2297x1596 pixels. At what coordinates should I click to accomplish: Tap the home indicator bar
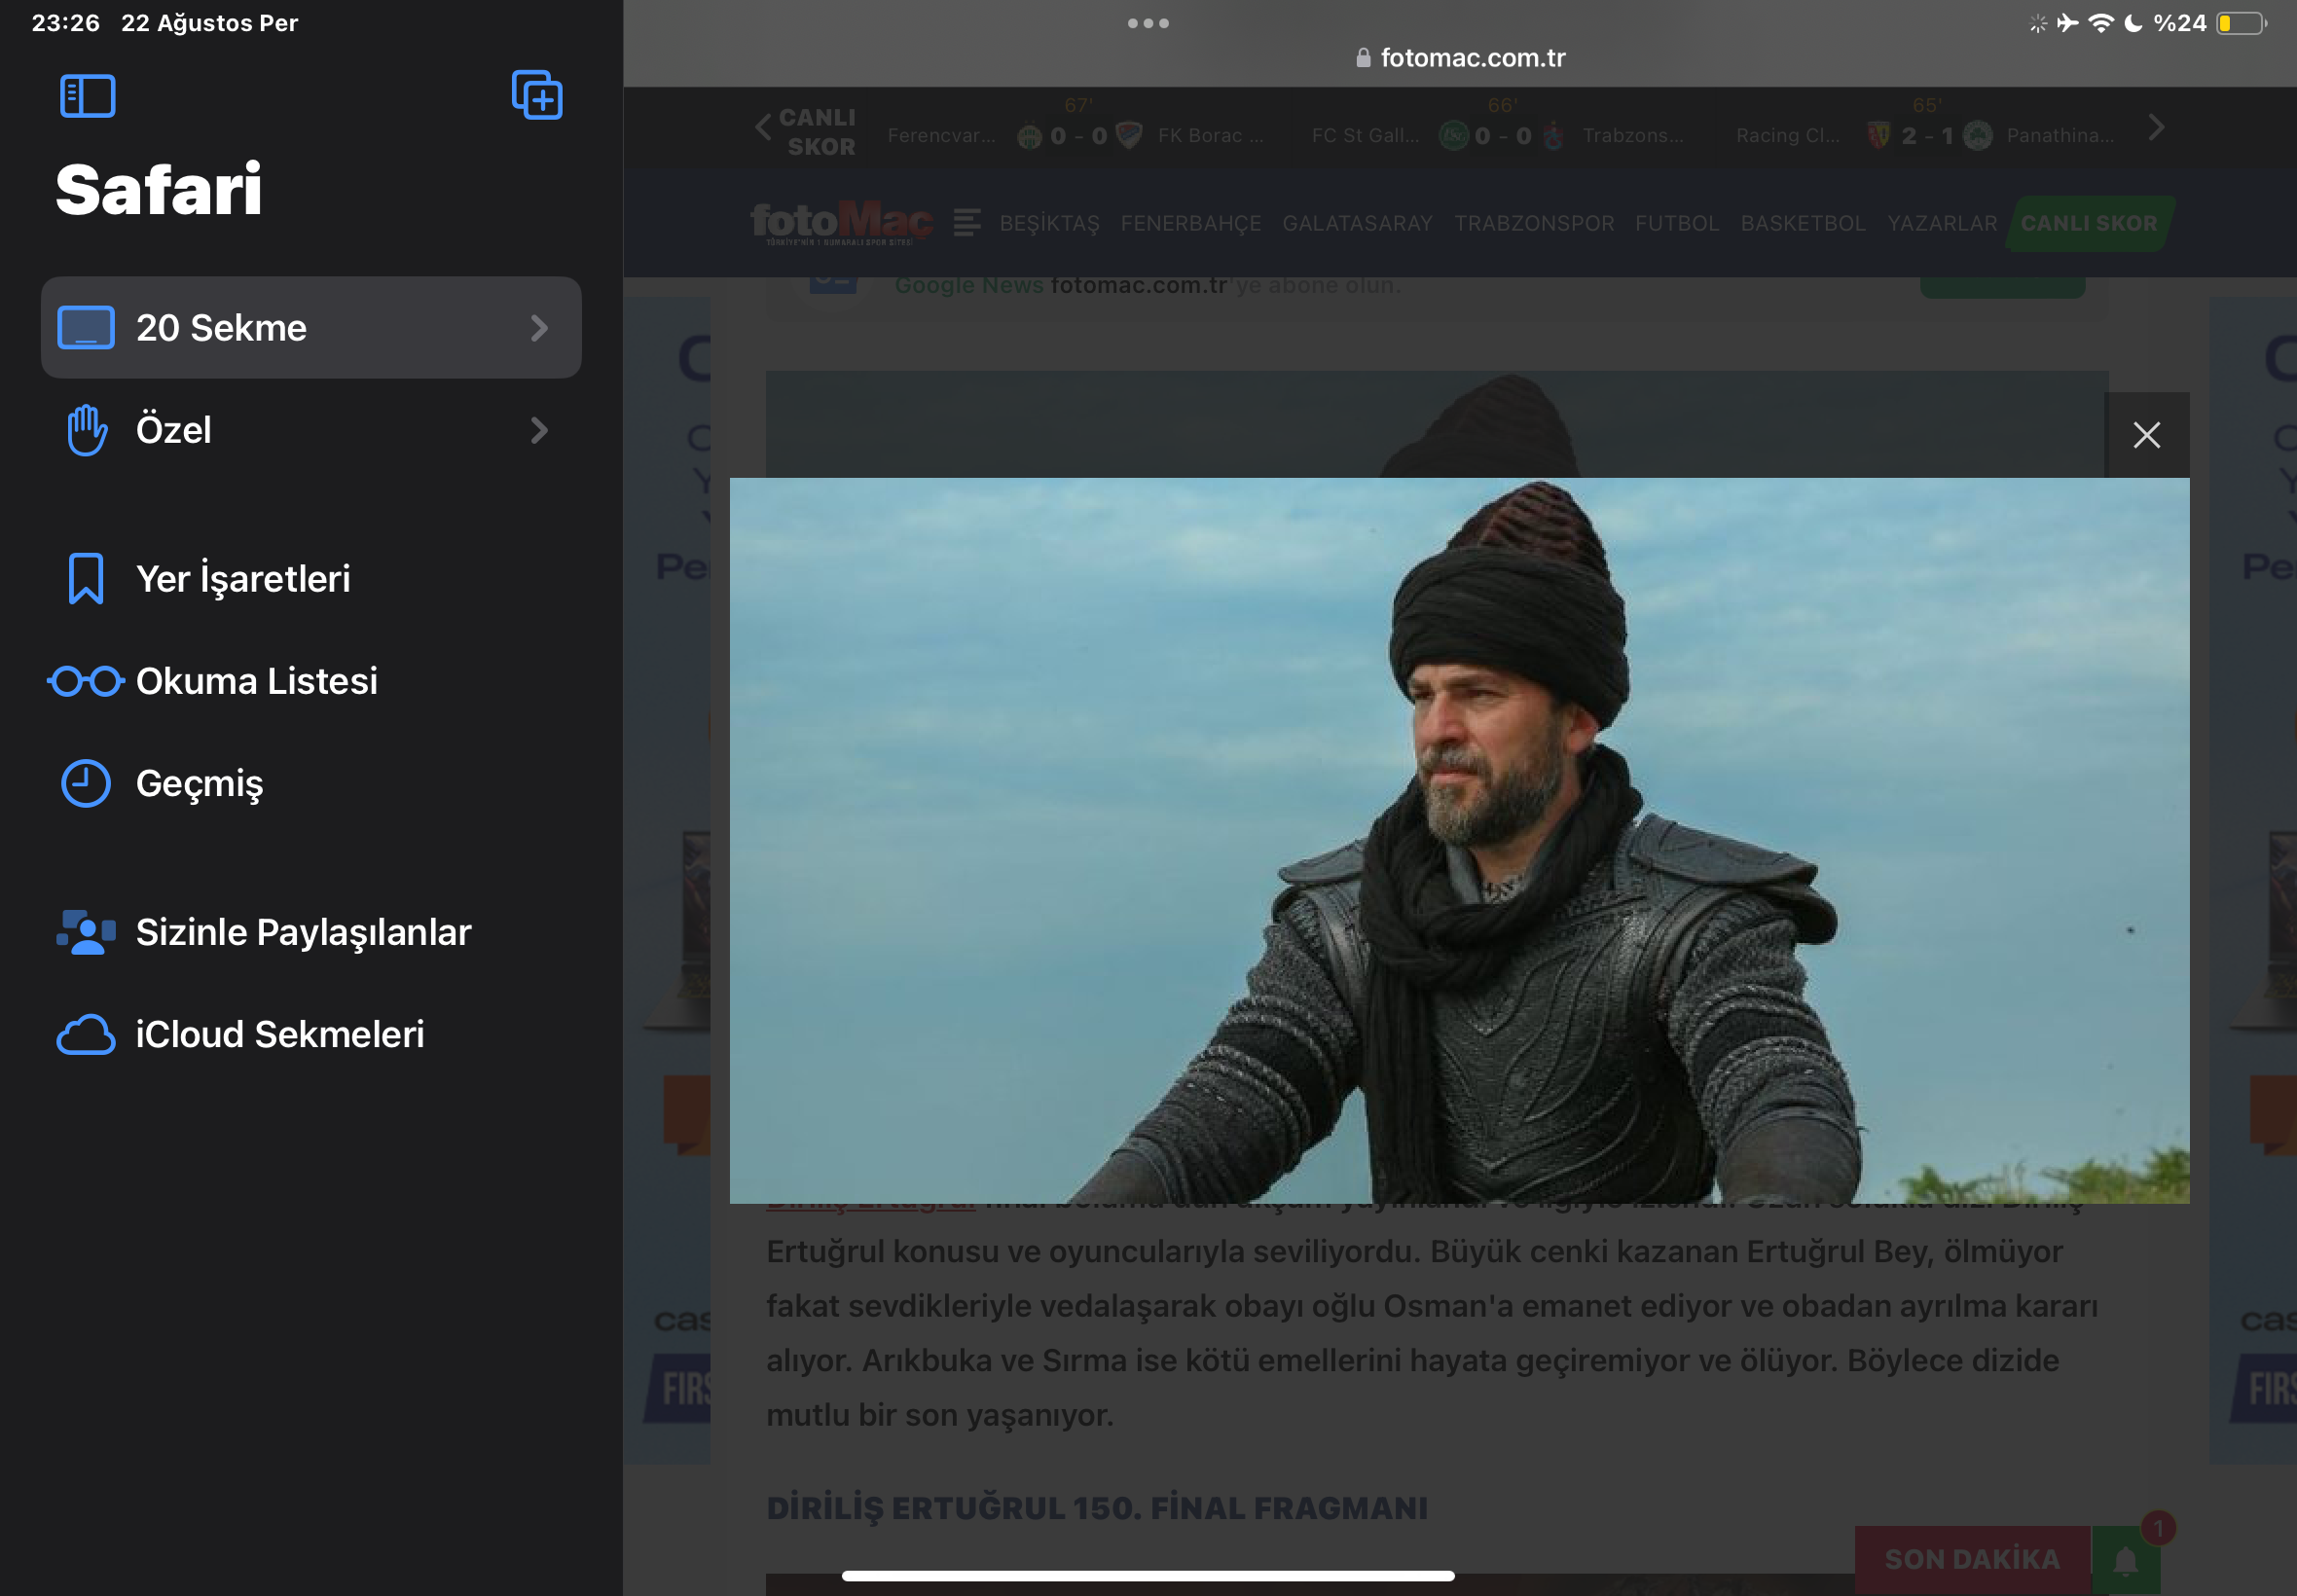tap(1148, 1576)
